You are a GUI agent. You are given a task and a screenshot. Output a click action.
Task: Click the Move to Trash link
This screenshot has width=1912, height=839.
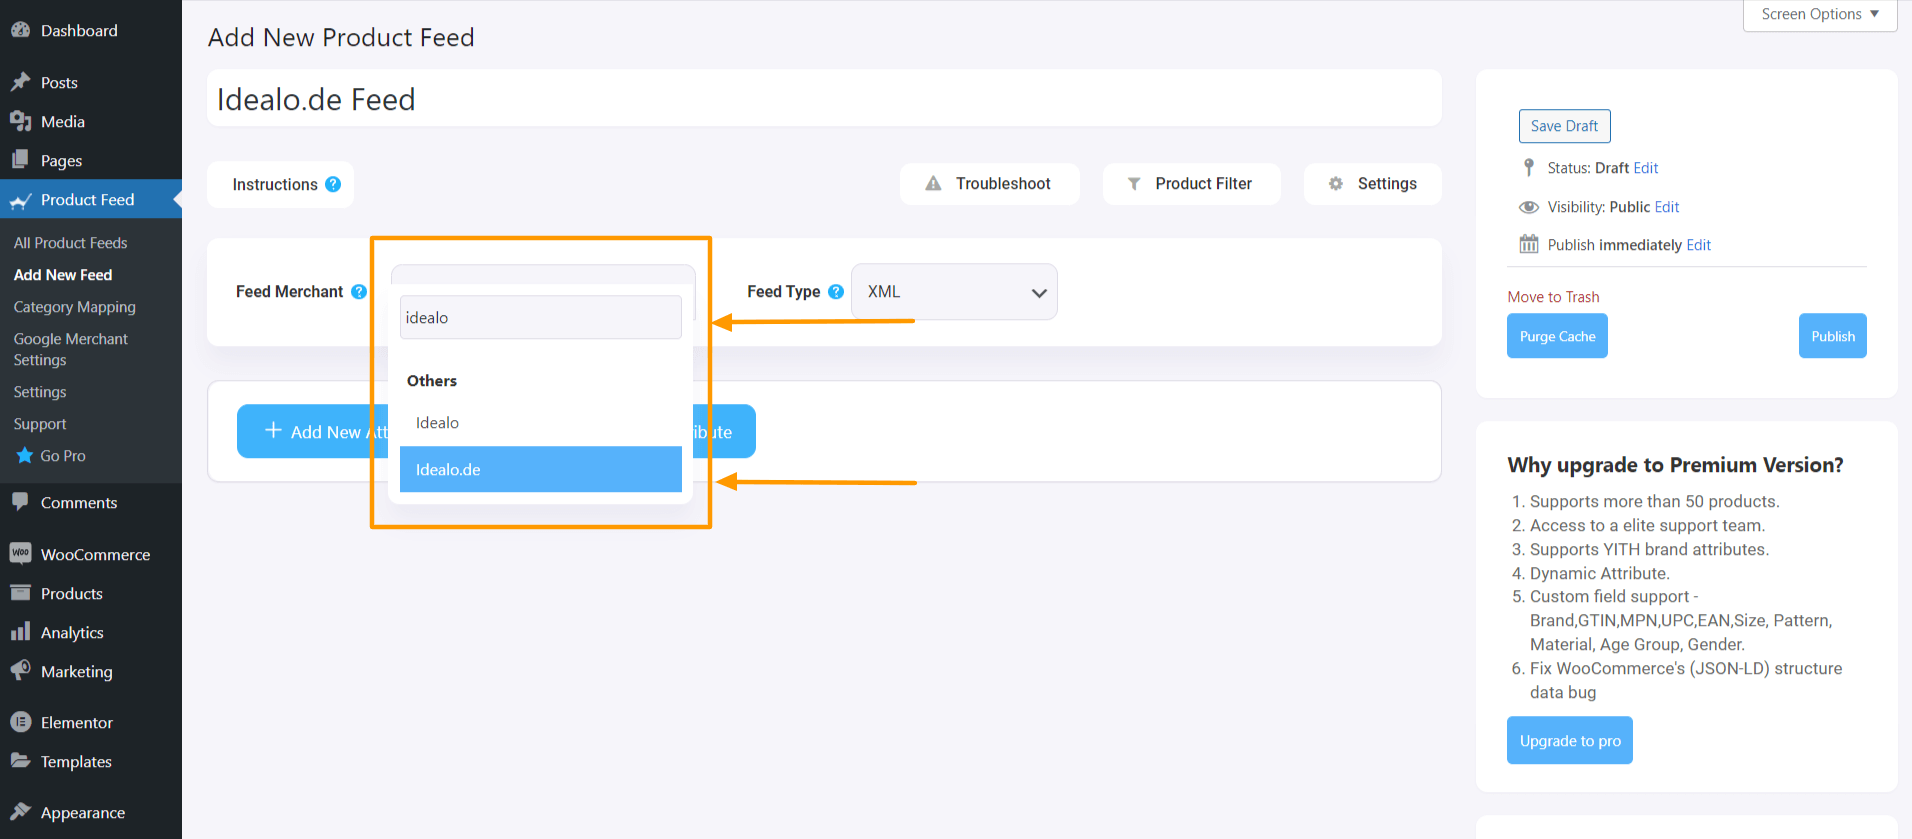click(x=1553, y=297)
